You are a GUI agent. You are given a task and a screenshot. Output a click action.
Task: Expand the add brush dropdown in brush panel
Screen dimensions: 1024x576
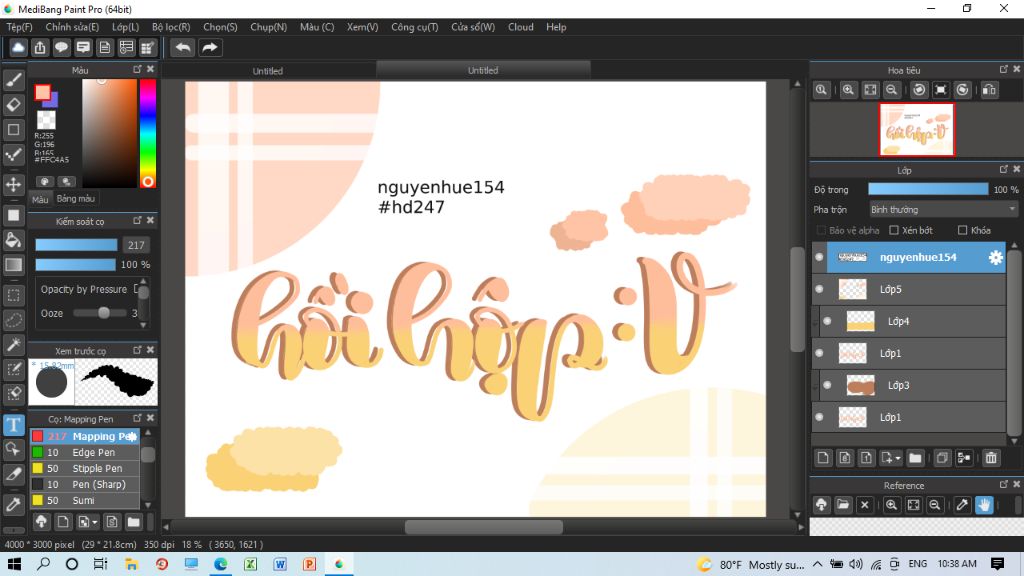95,522
